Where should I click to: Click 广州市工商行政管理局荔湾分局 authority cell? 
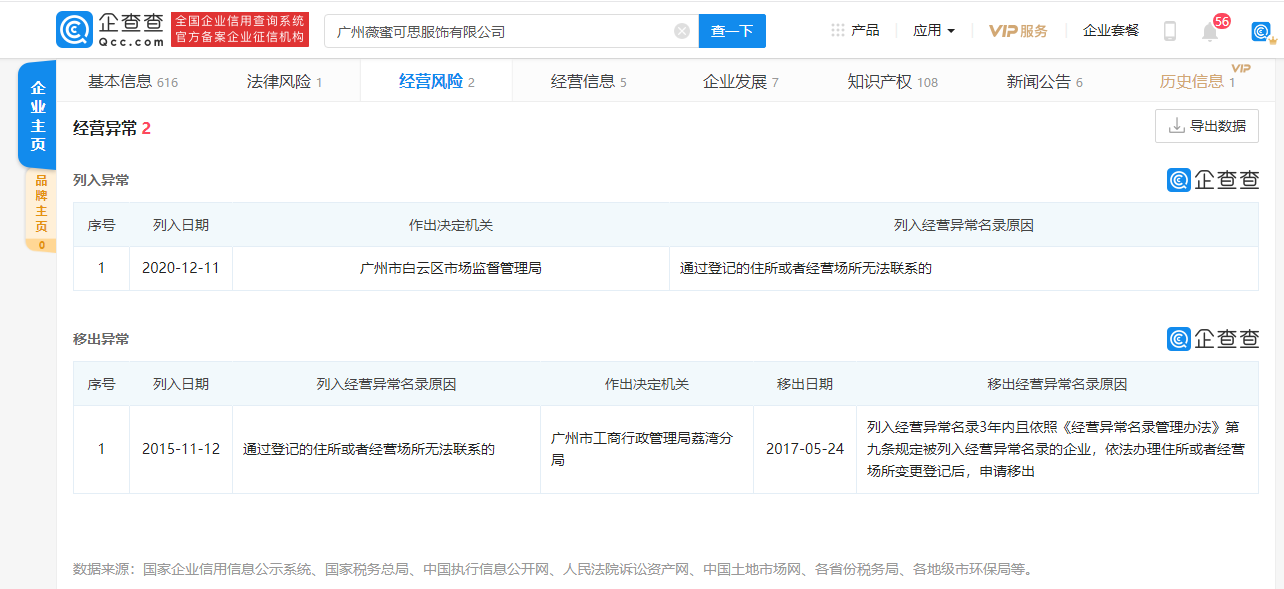pyautogui.click(x=647, y=449)
